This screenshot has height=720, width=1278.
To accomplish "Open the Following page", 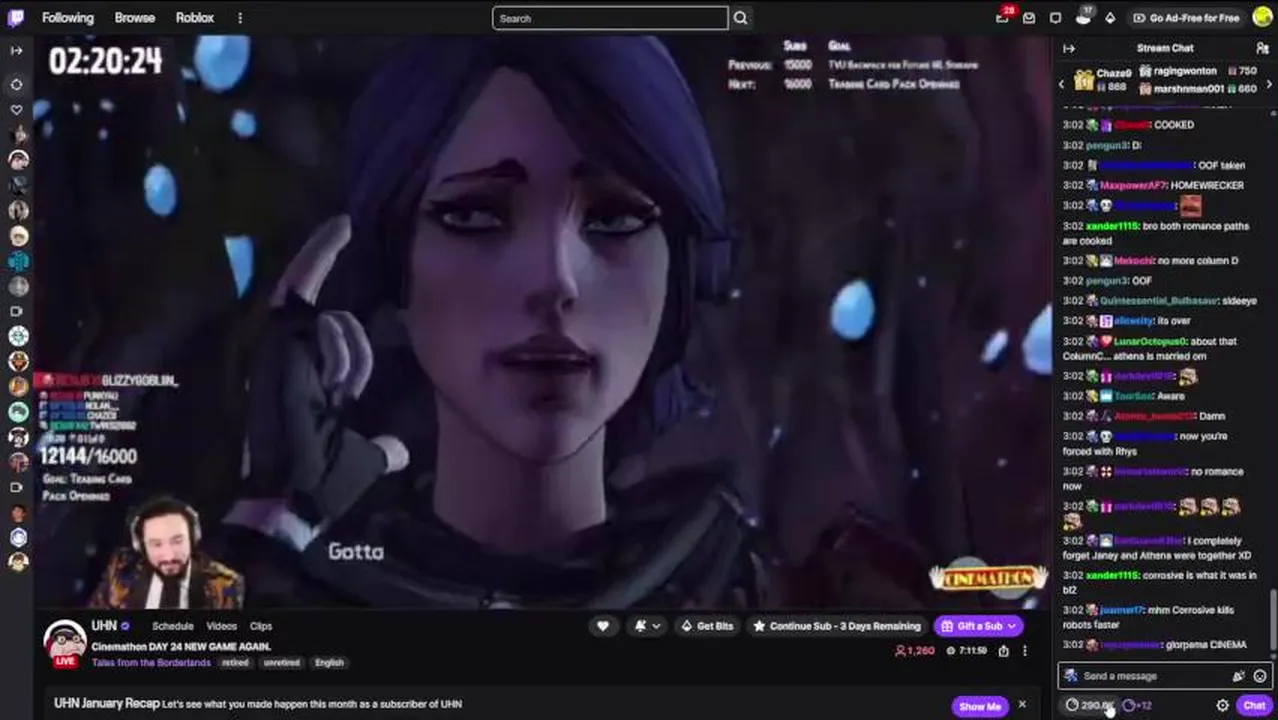I will tap(67, 18).
